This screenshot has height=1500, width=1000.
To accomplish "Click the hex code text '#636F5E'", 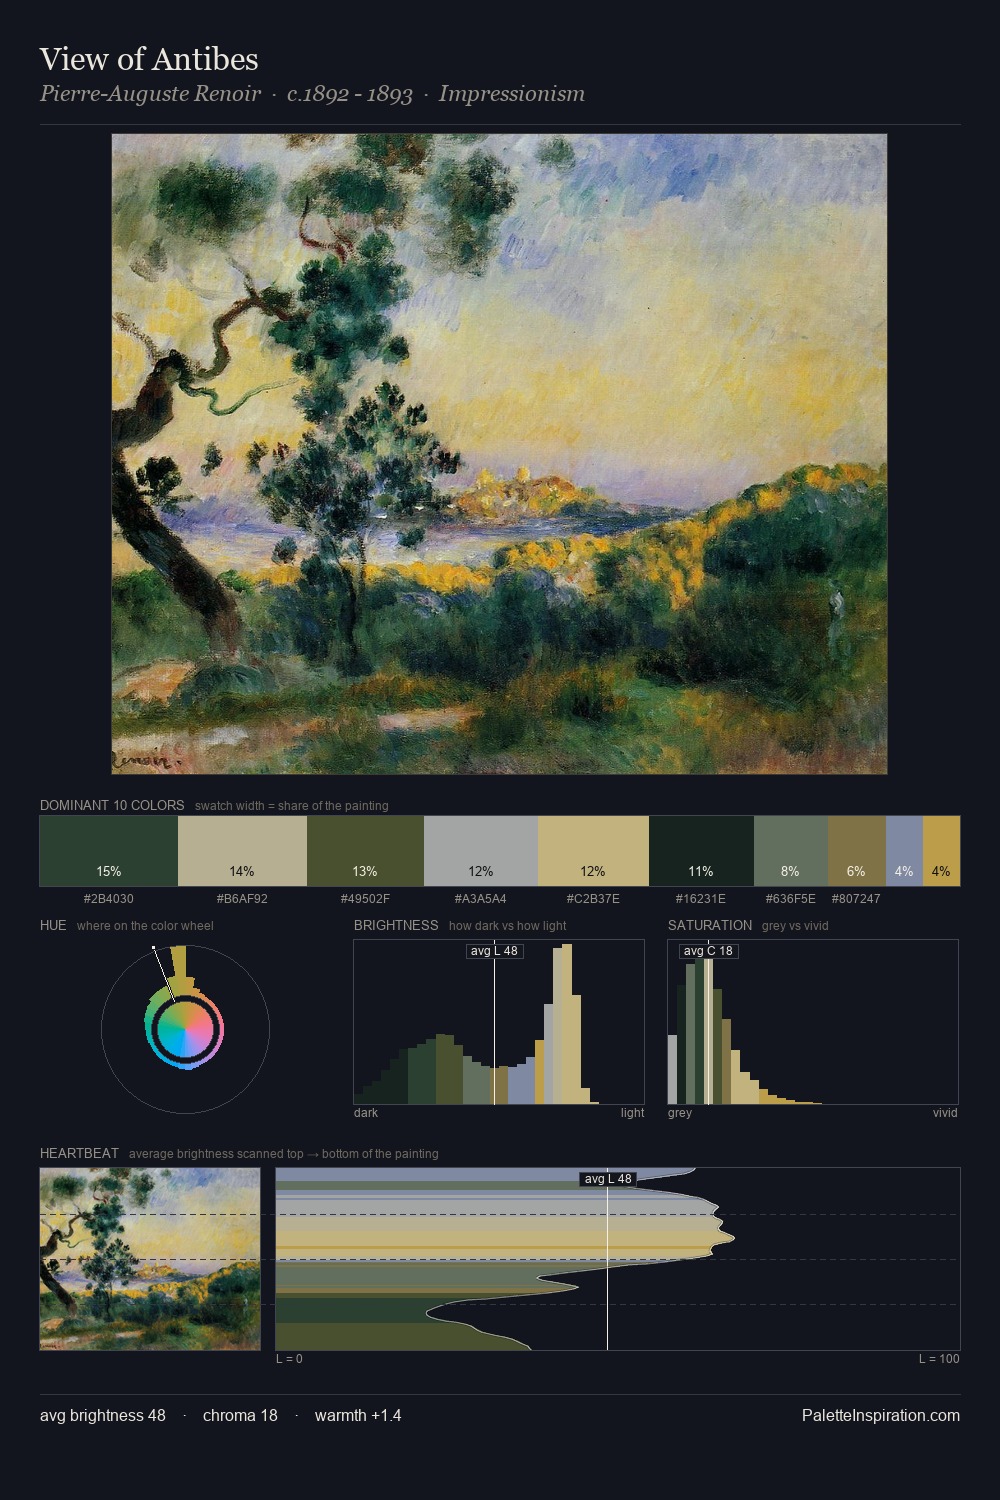I will [790, 899].
